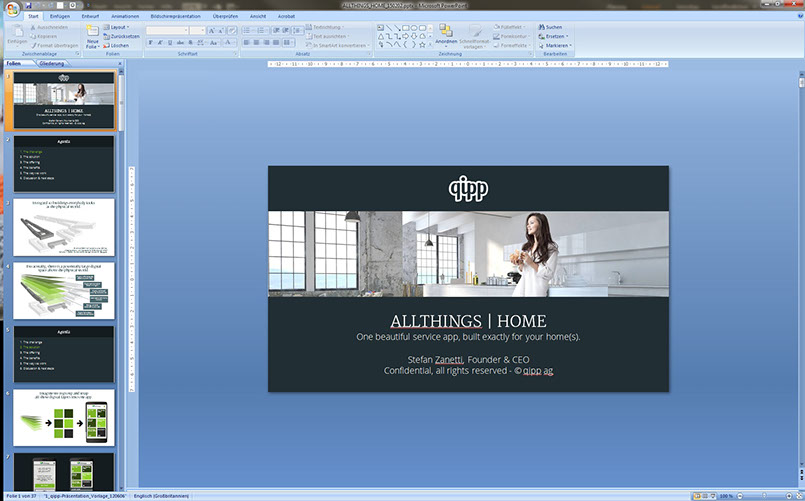Click the ALLTHINGS | HOME title text
The width and height of the screenshot is (805, 501).
pos(468,320)
